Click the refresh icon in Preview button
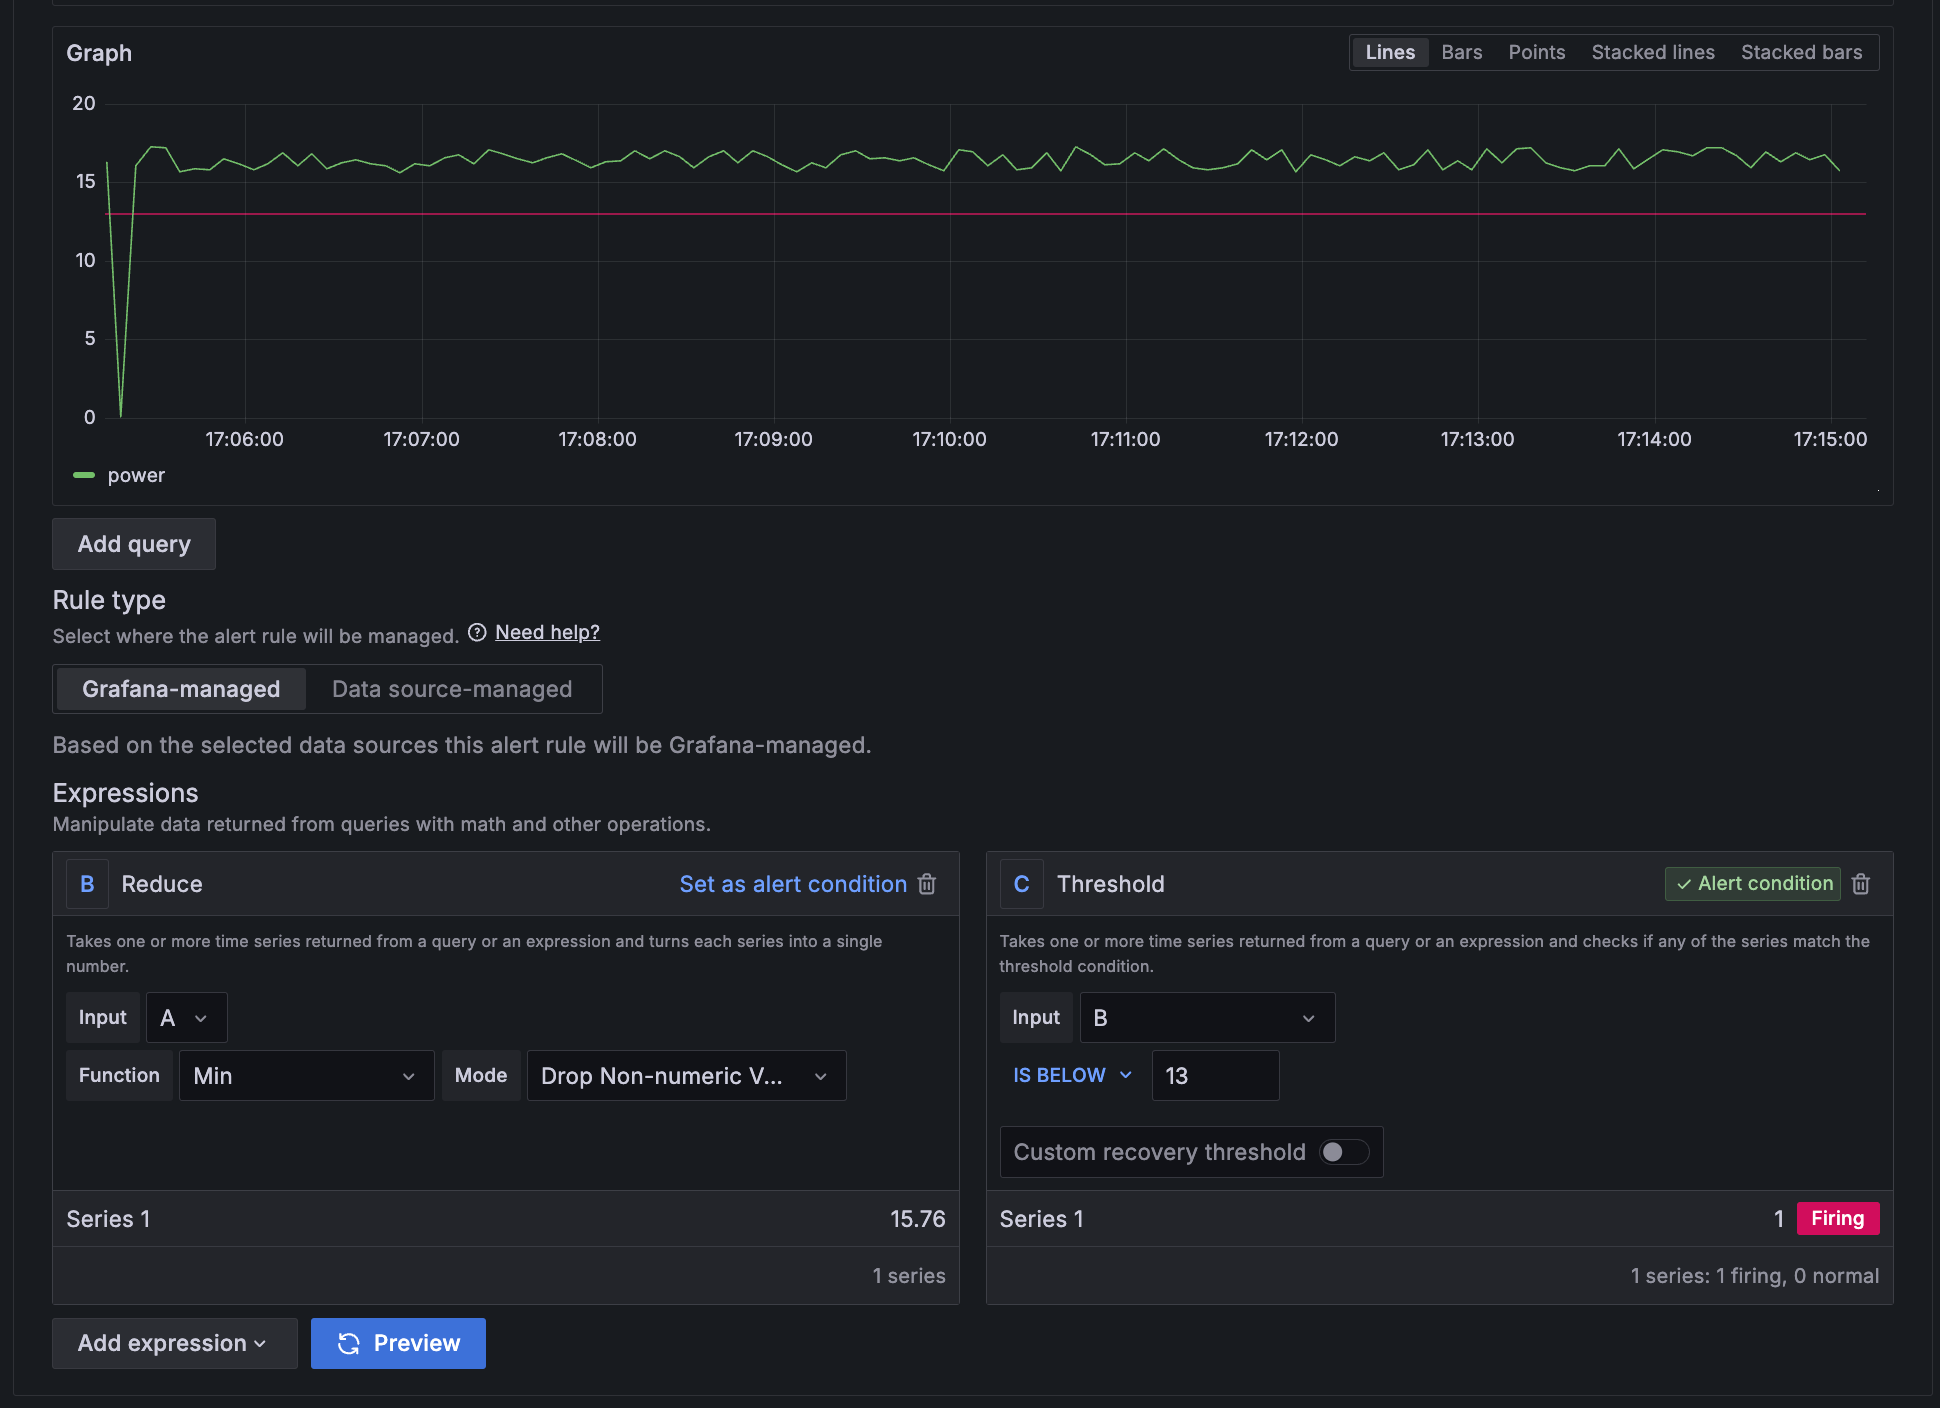 coord(348,1343)
